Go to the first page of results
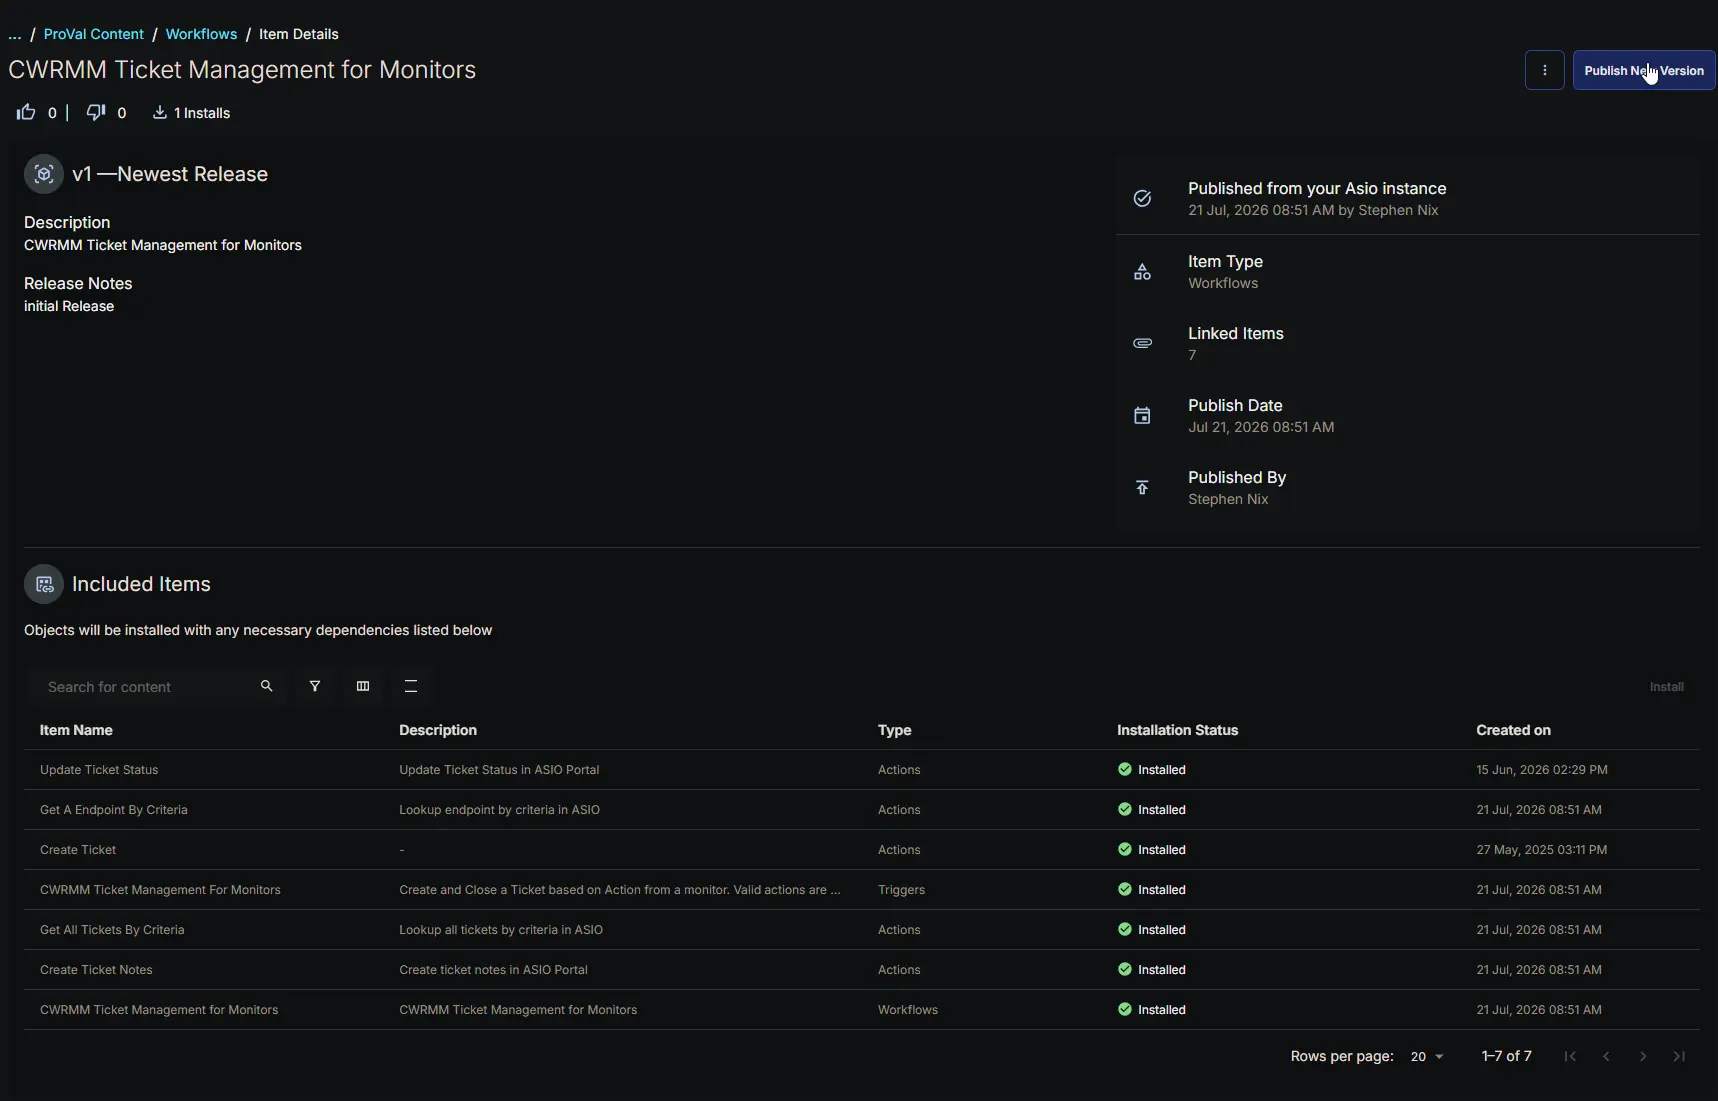 coord(1570,1057)
